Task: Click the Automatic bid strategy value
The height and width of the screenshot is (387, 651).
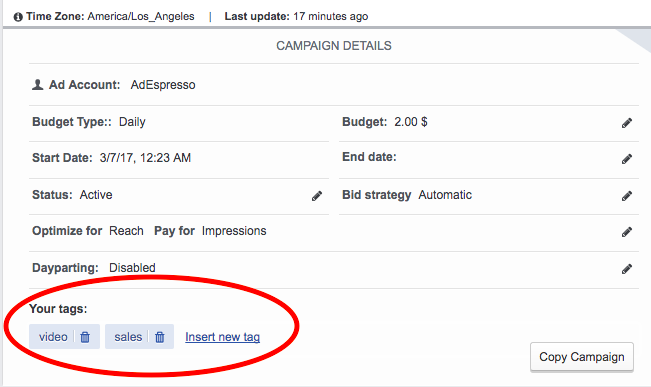Action: click(x=445, y=195)
